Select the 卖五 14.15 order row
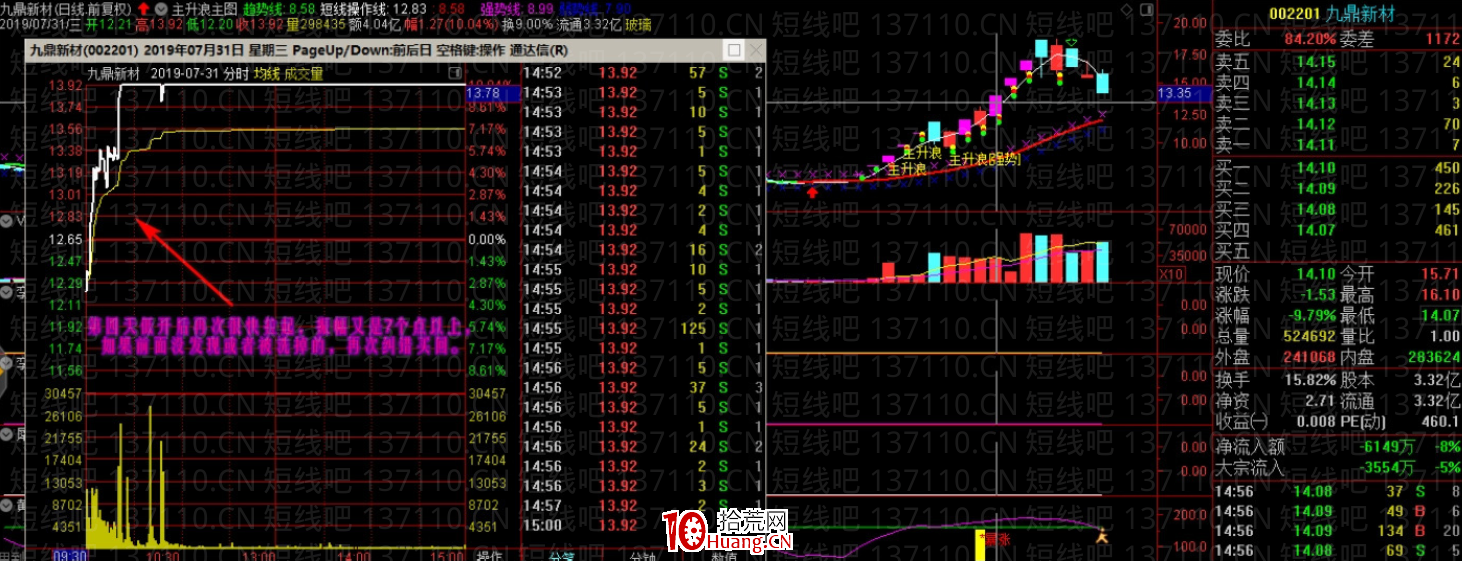This screenshot has width=1462, height=561. [1337, 62]
